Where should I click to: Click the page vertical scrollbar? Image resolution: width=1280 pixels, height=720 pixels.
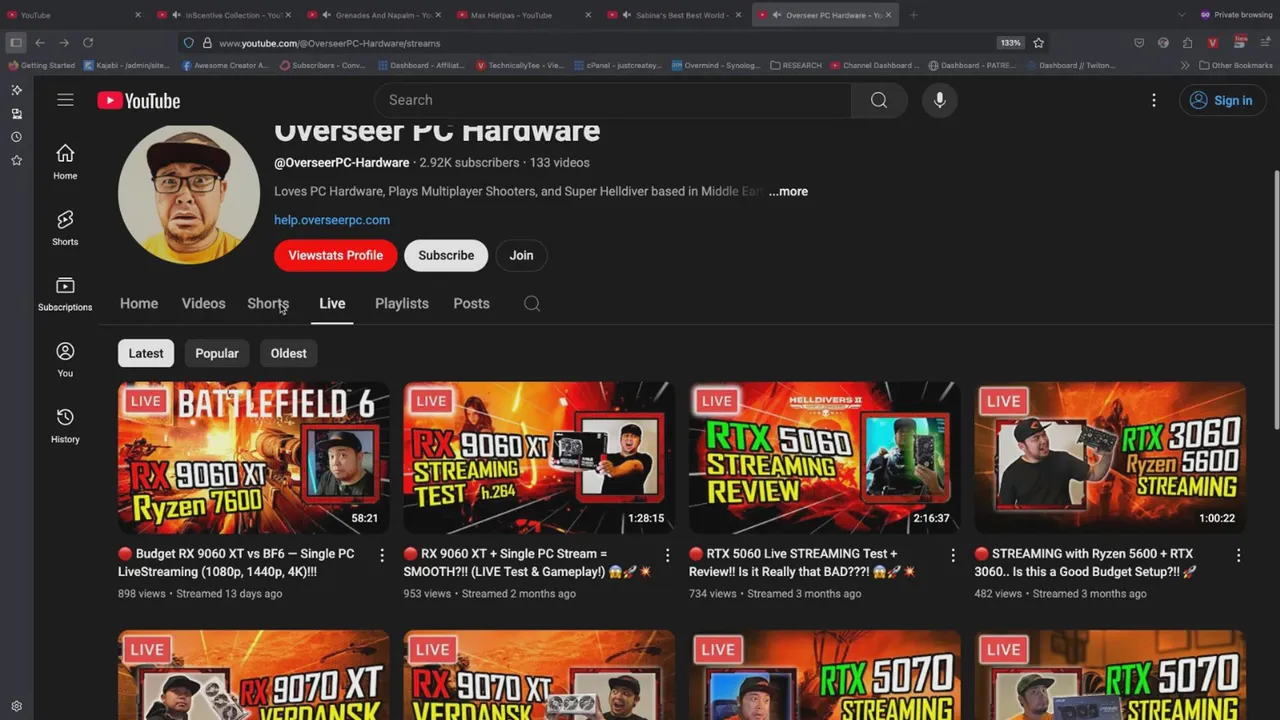tap(1275, 300)
